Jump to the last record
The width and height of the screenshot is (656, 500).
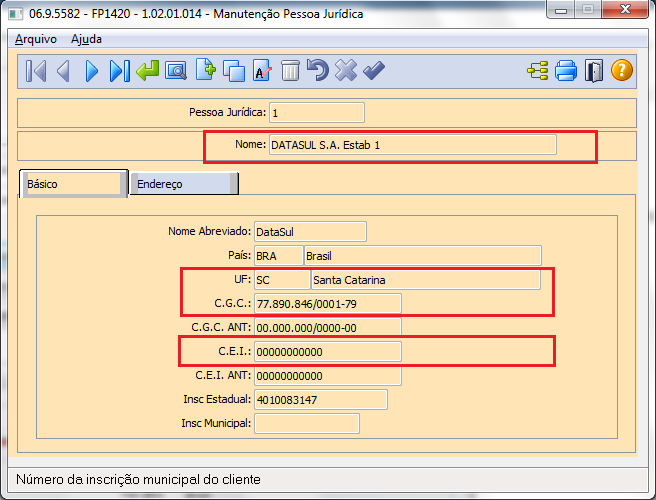click(x=120, y=71)
